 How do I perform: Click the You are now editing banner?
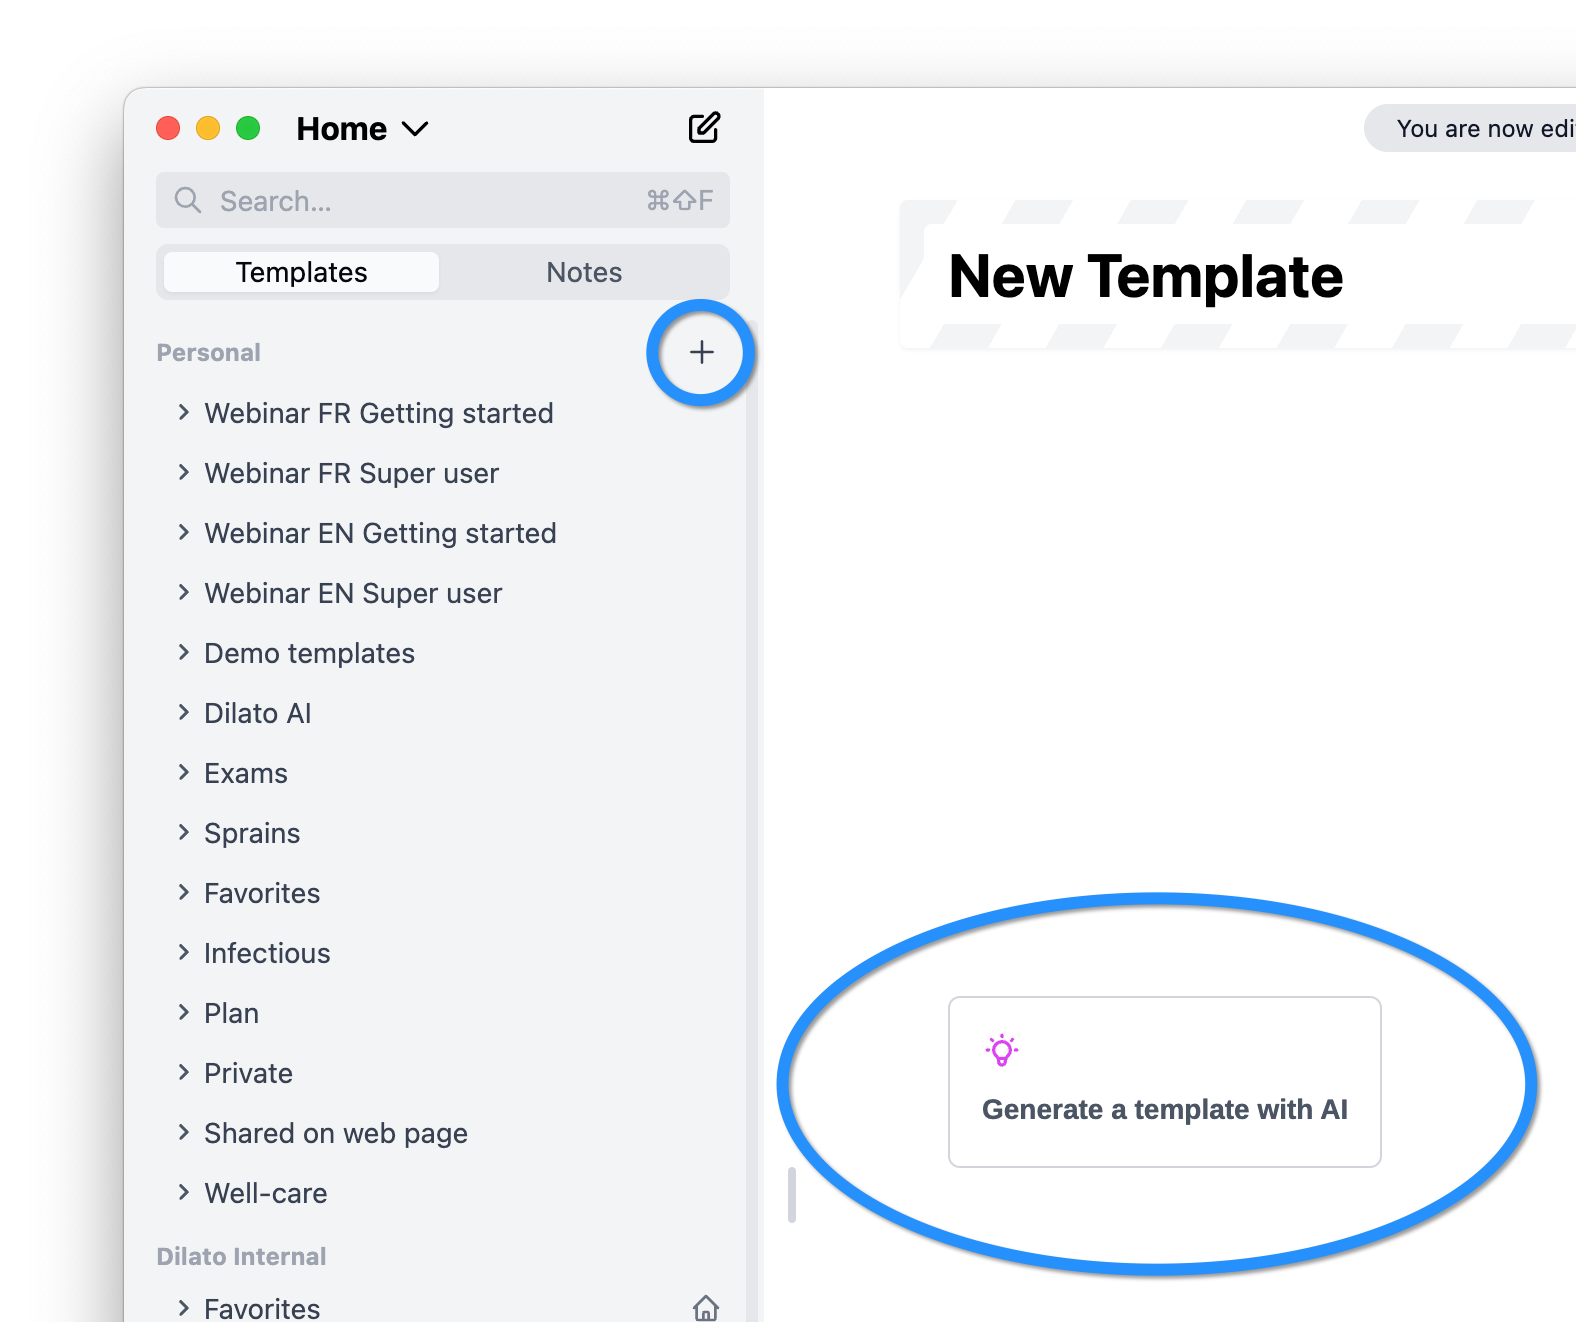click(1470, 128)
